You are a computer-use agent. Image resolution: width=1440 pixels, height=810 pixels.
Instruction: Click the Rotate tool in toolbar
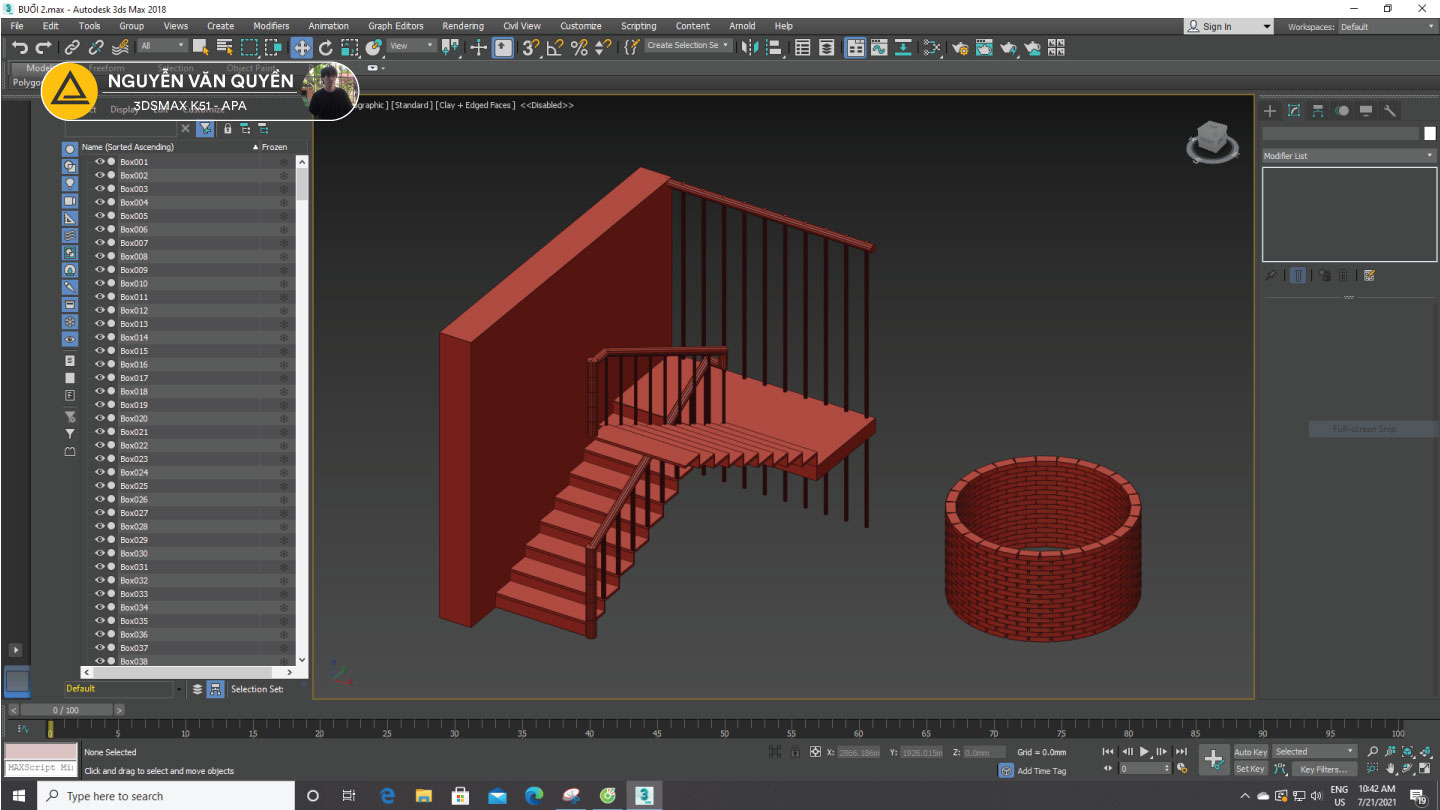[x=325, y=47]
